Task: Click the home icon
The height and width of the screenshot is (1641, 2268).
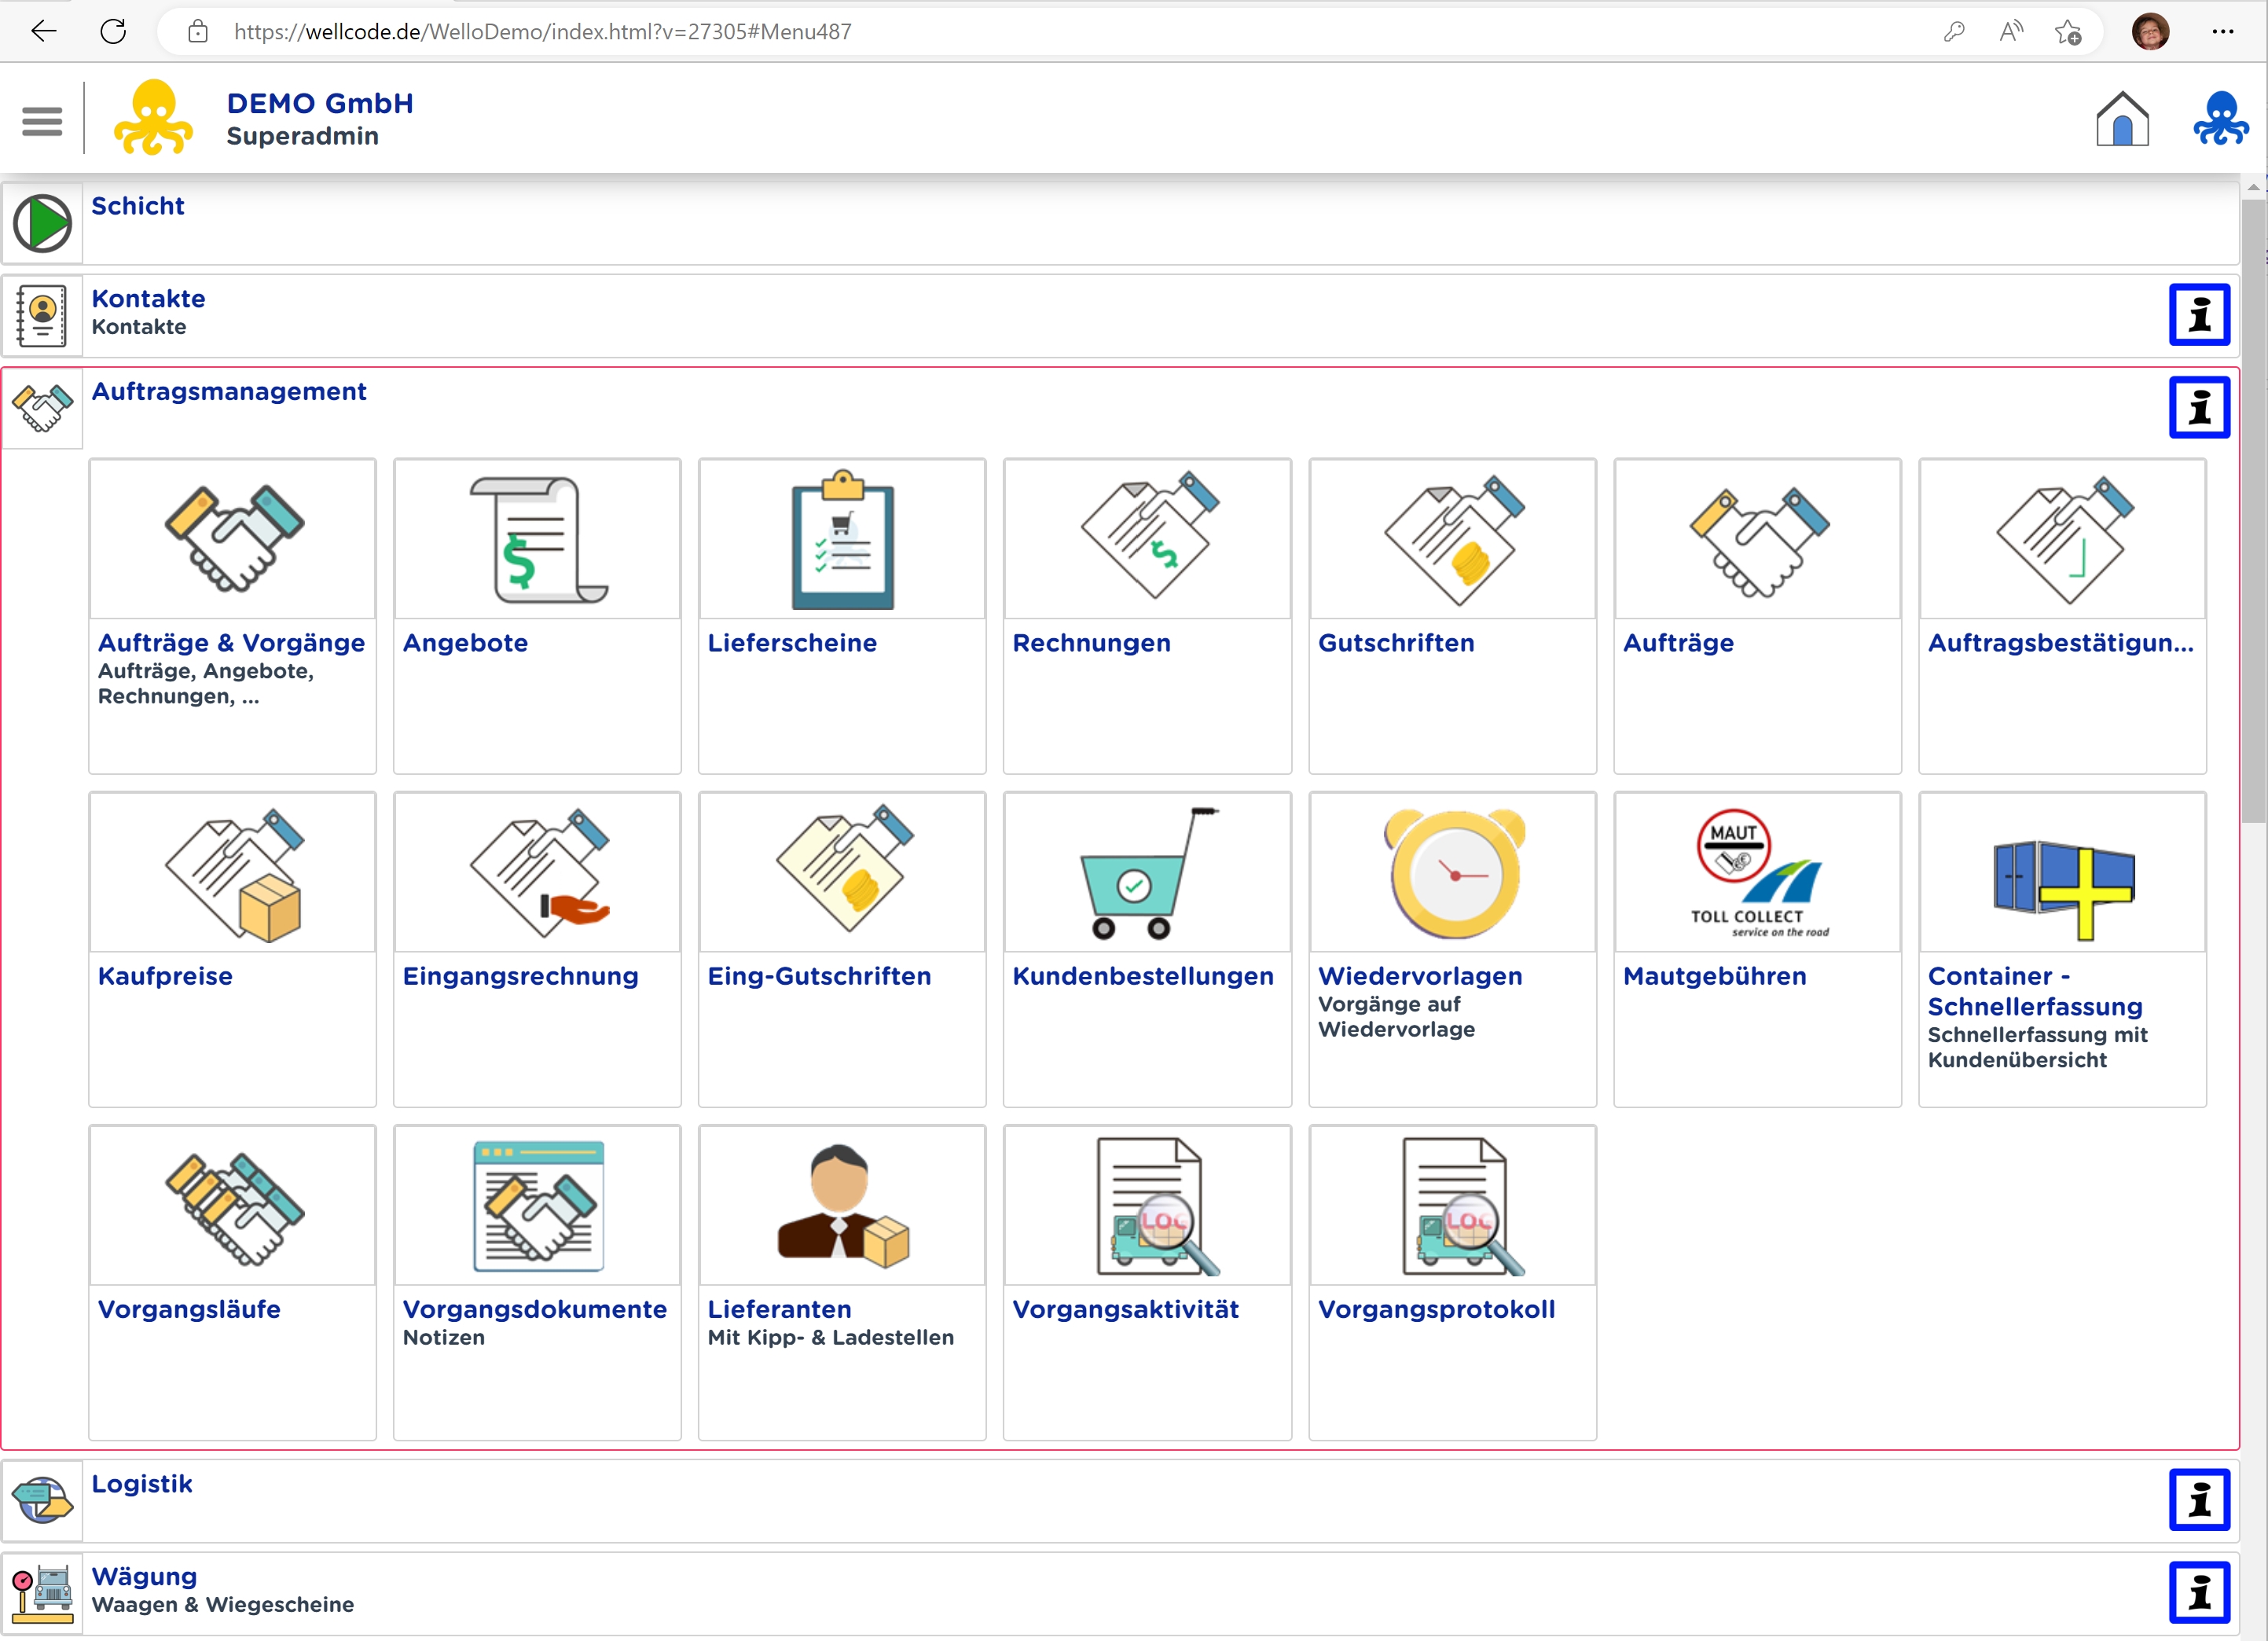Action: [x=2121, y=120]
